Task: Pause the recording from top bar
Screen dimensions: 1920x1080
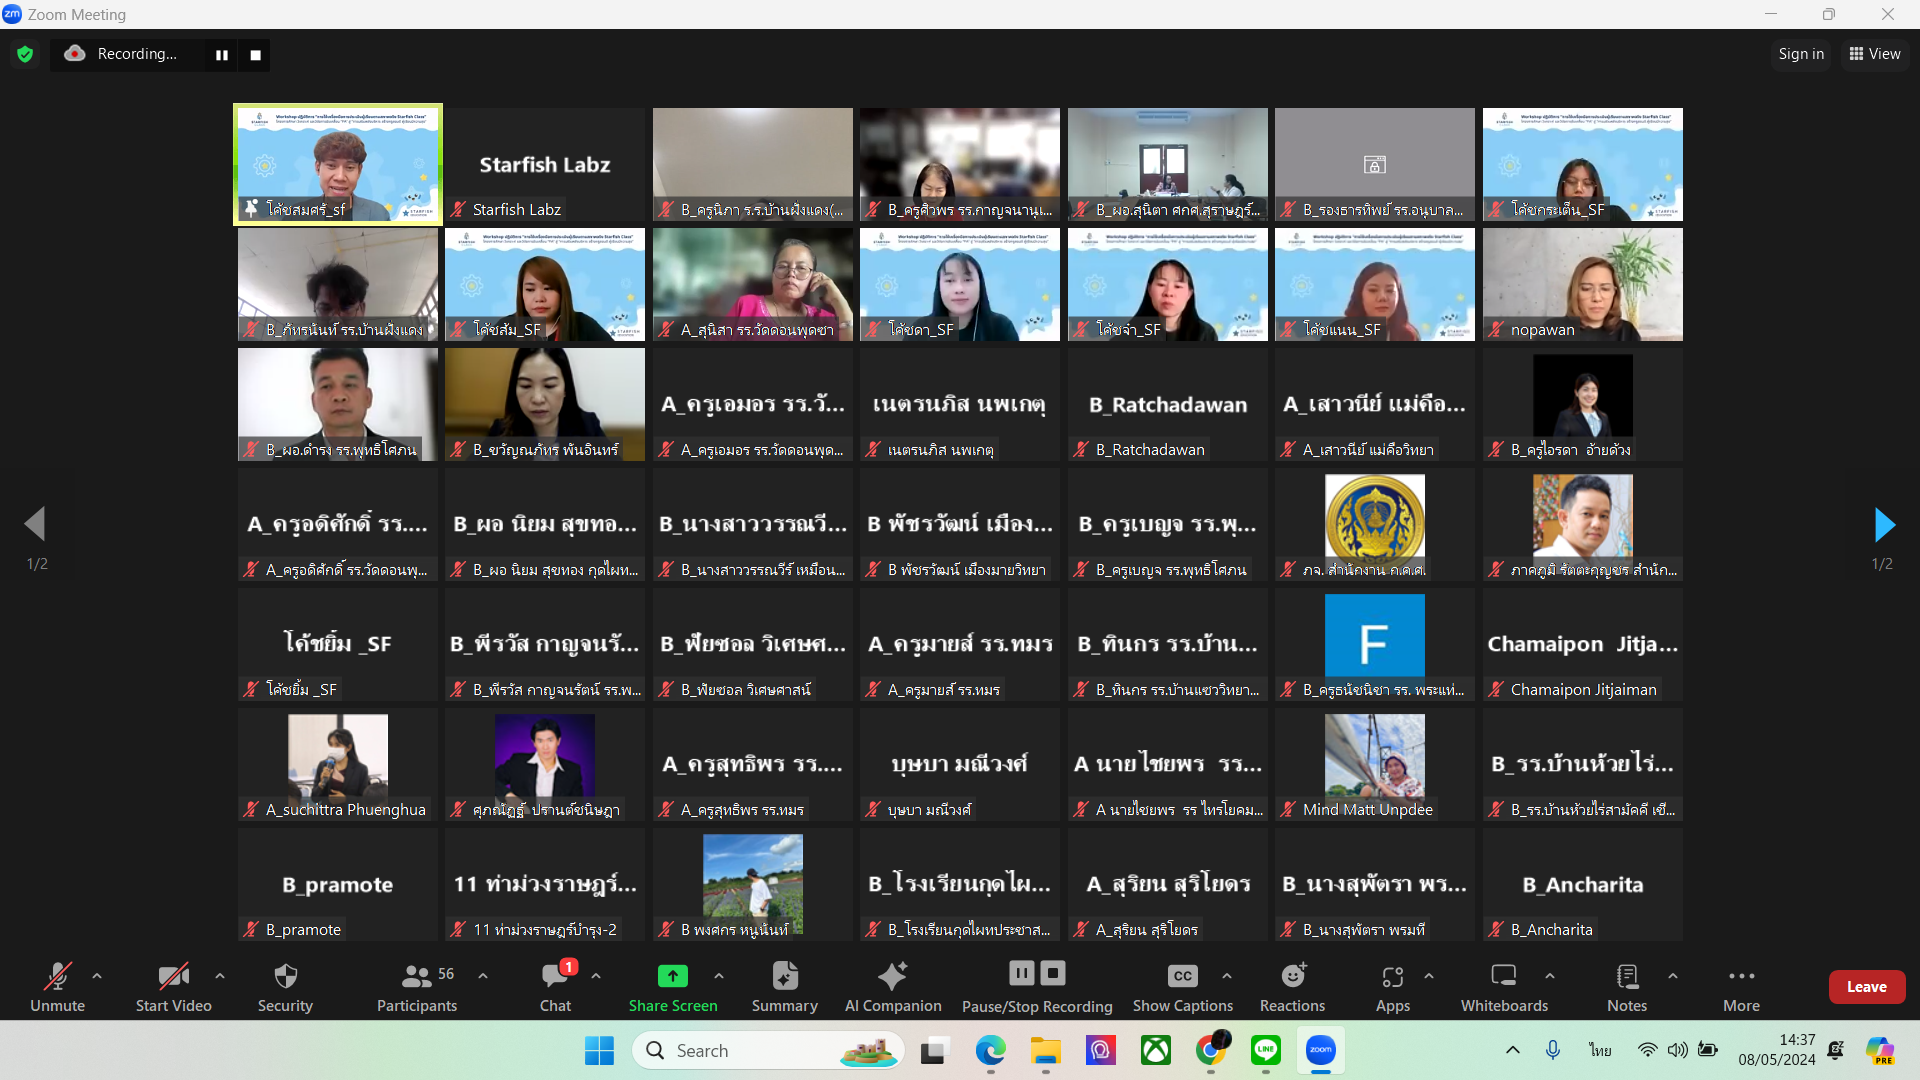Action: tap(222, 55)
